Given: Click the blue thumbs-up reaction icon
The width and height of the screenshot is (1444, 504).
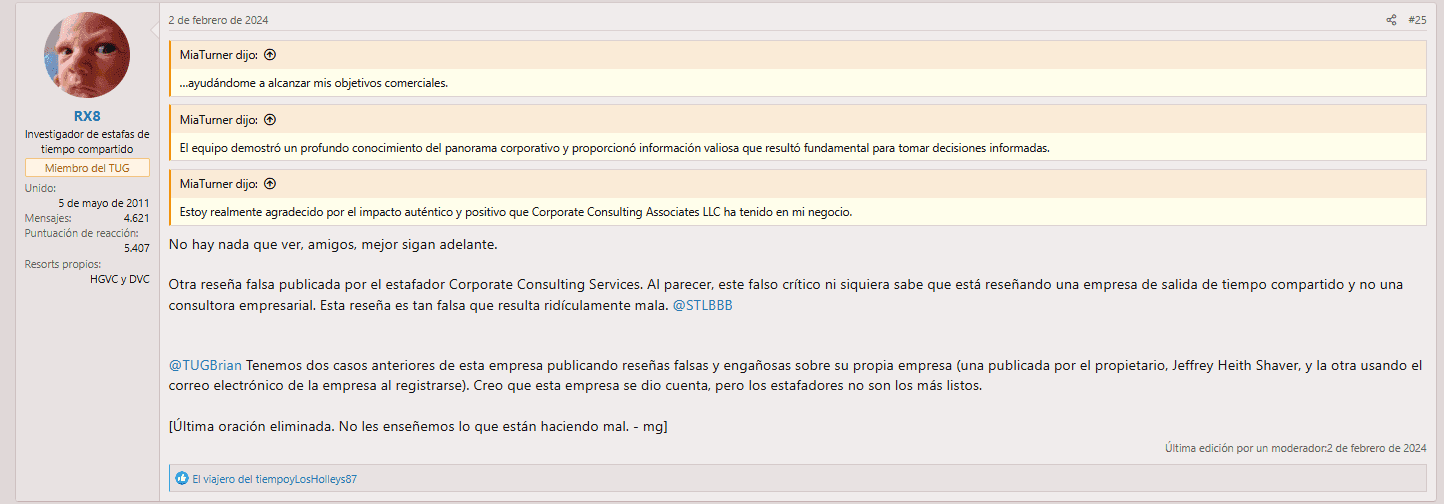Looking at the screenshot, I should click(x=182, y=479).
